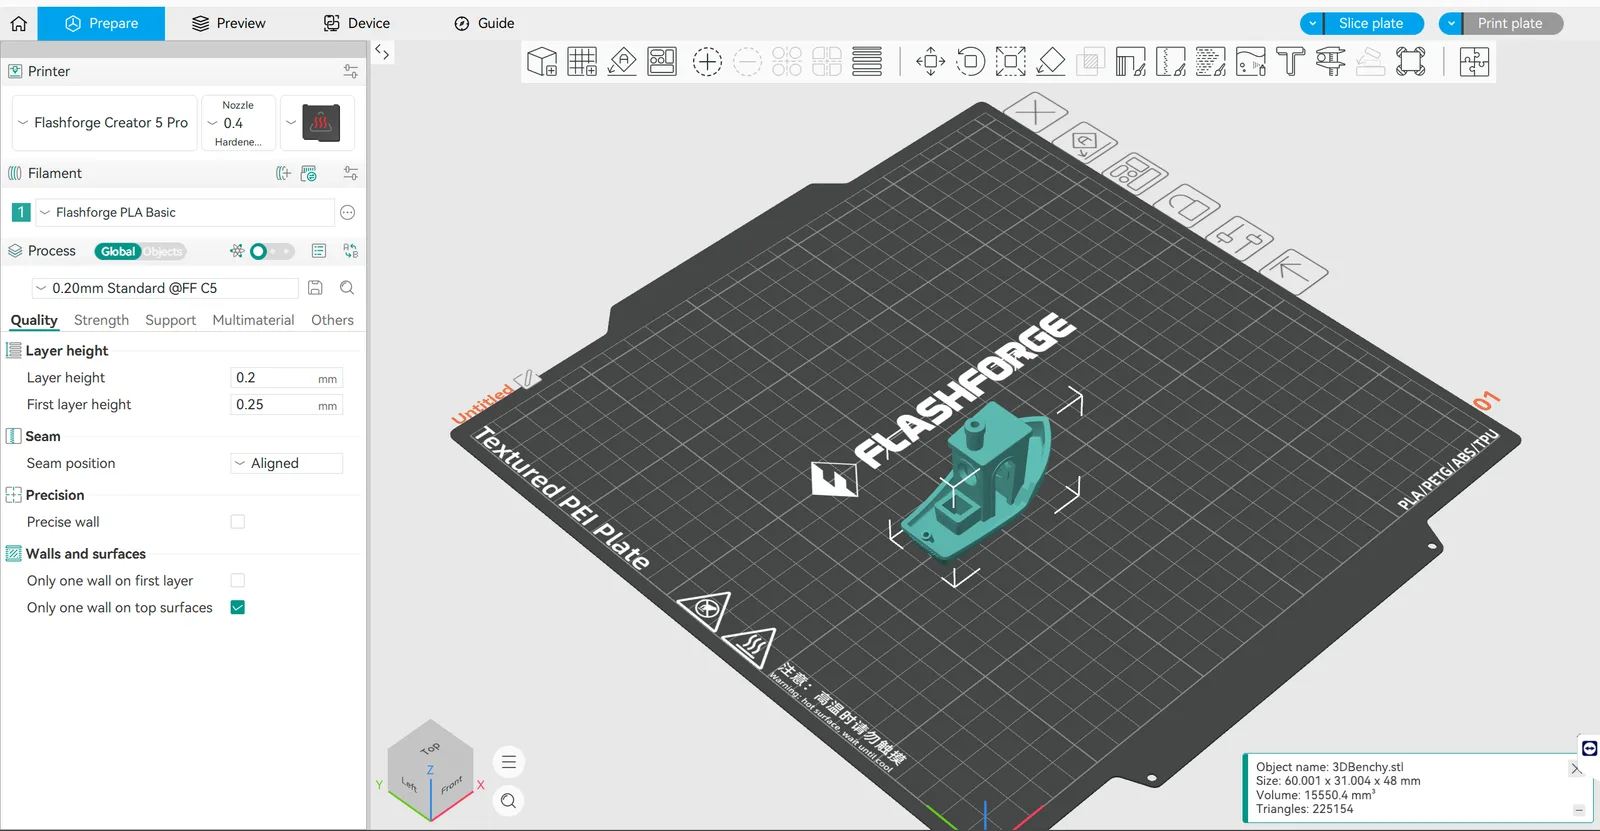Click the Home icon

[x=19, y=23]
